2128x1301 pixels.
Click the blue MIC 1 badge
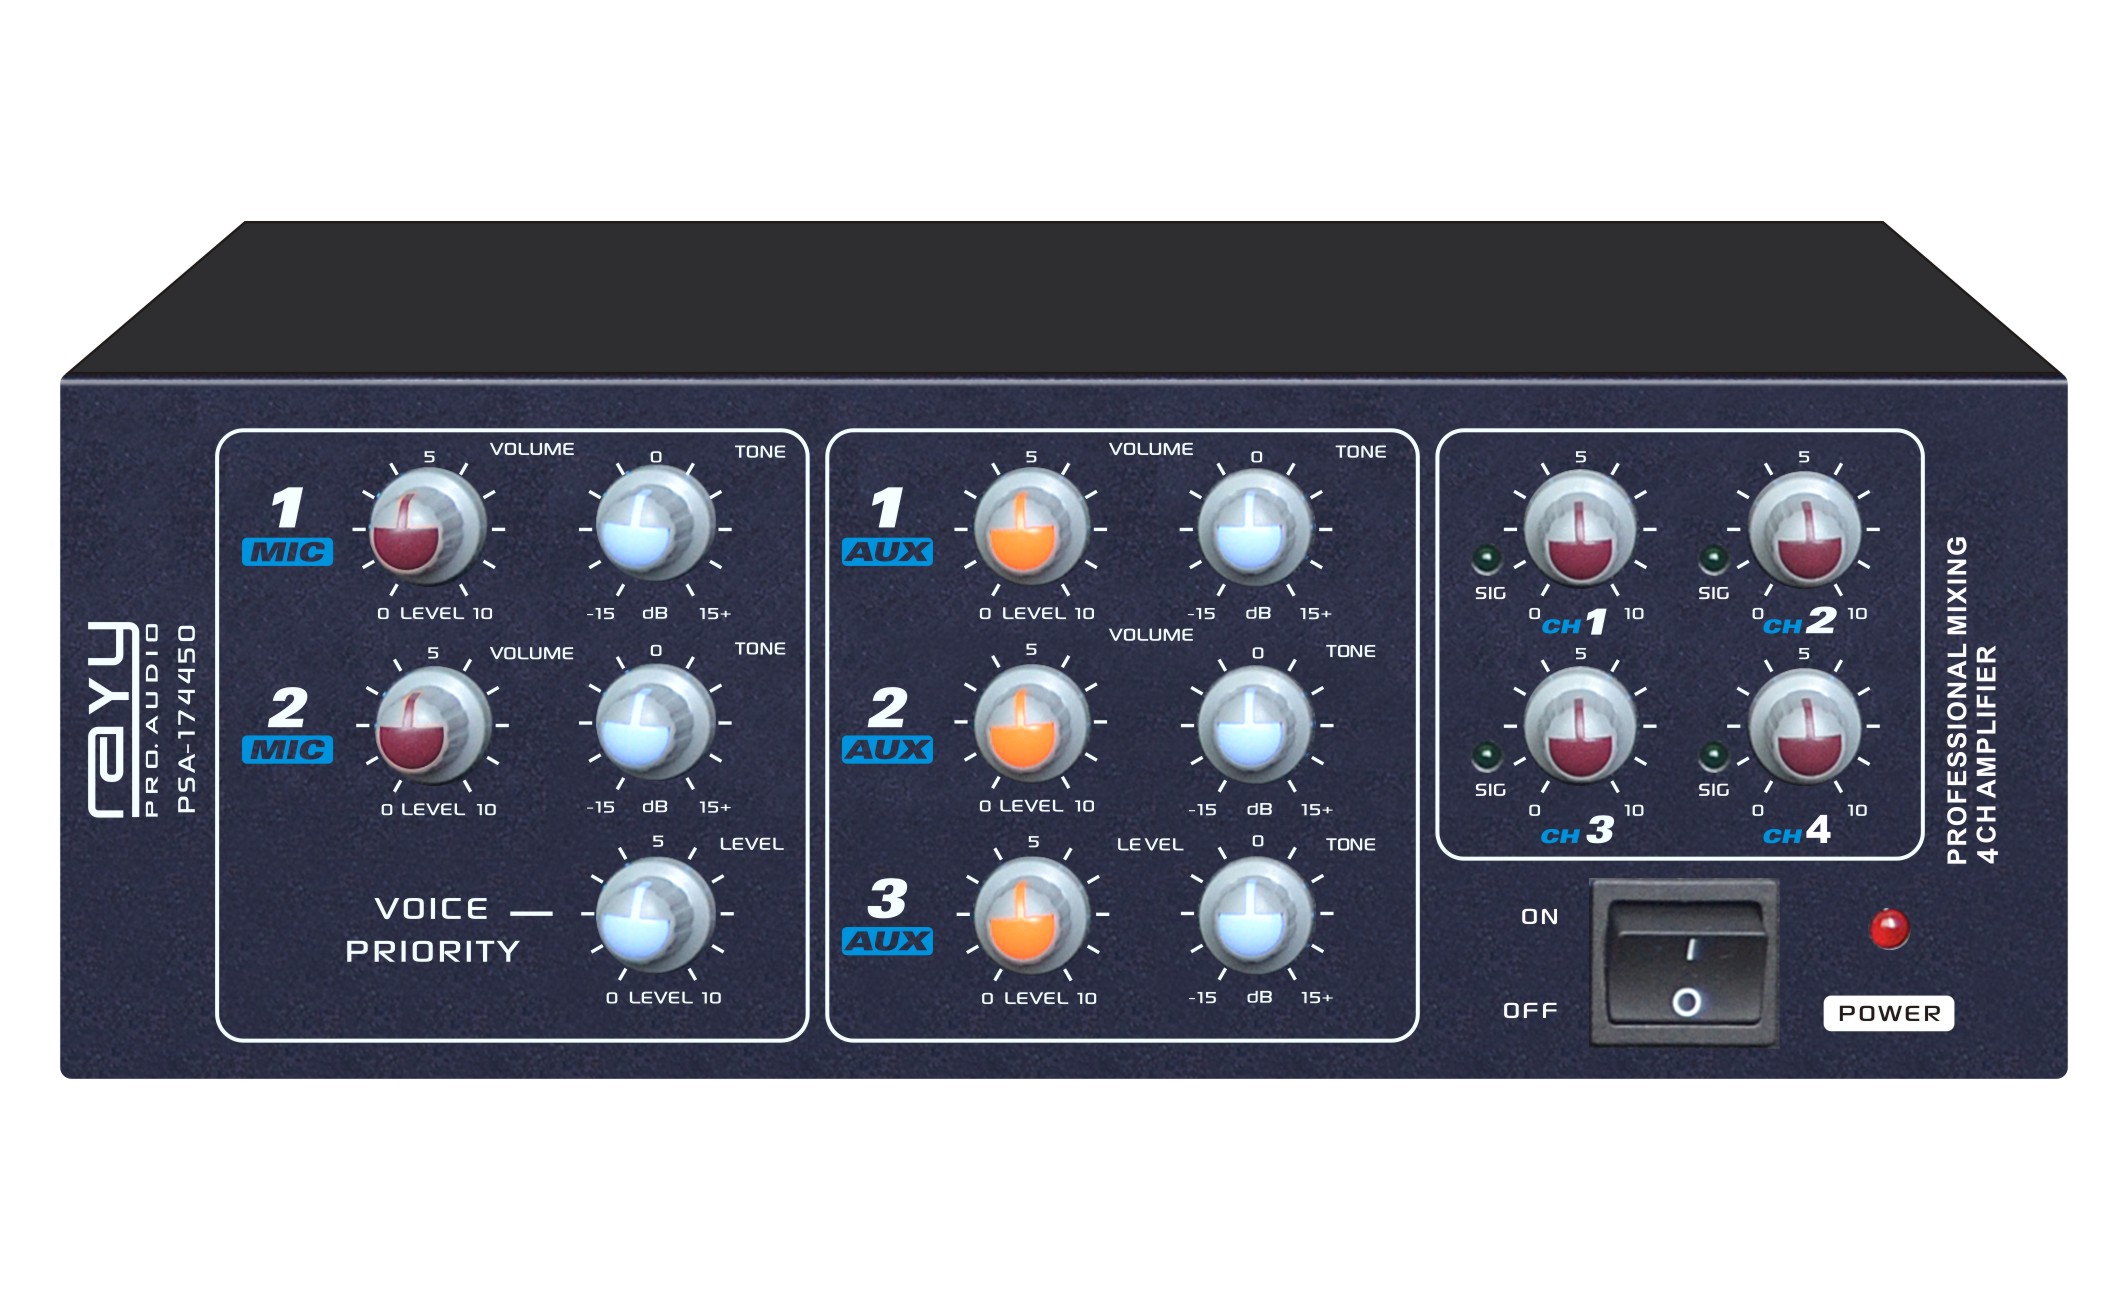pyautogui.click(x=287, y=552)
